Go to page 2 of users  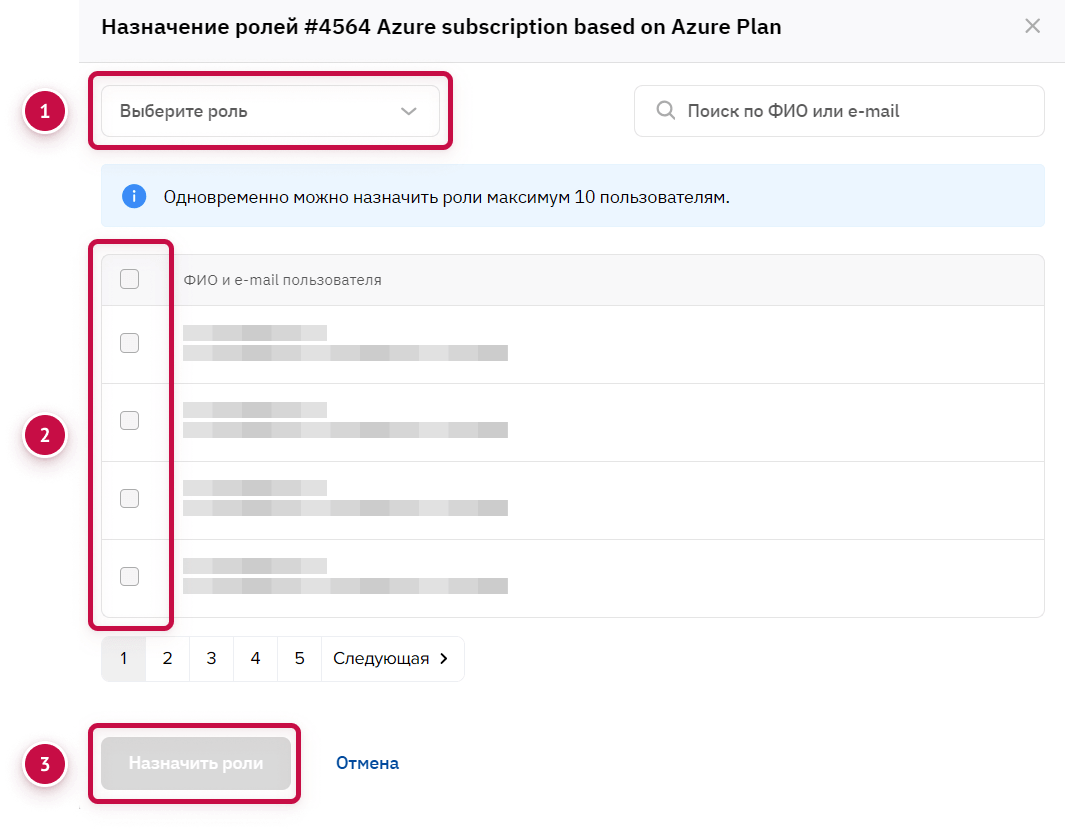(167, 659)
